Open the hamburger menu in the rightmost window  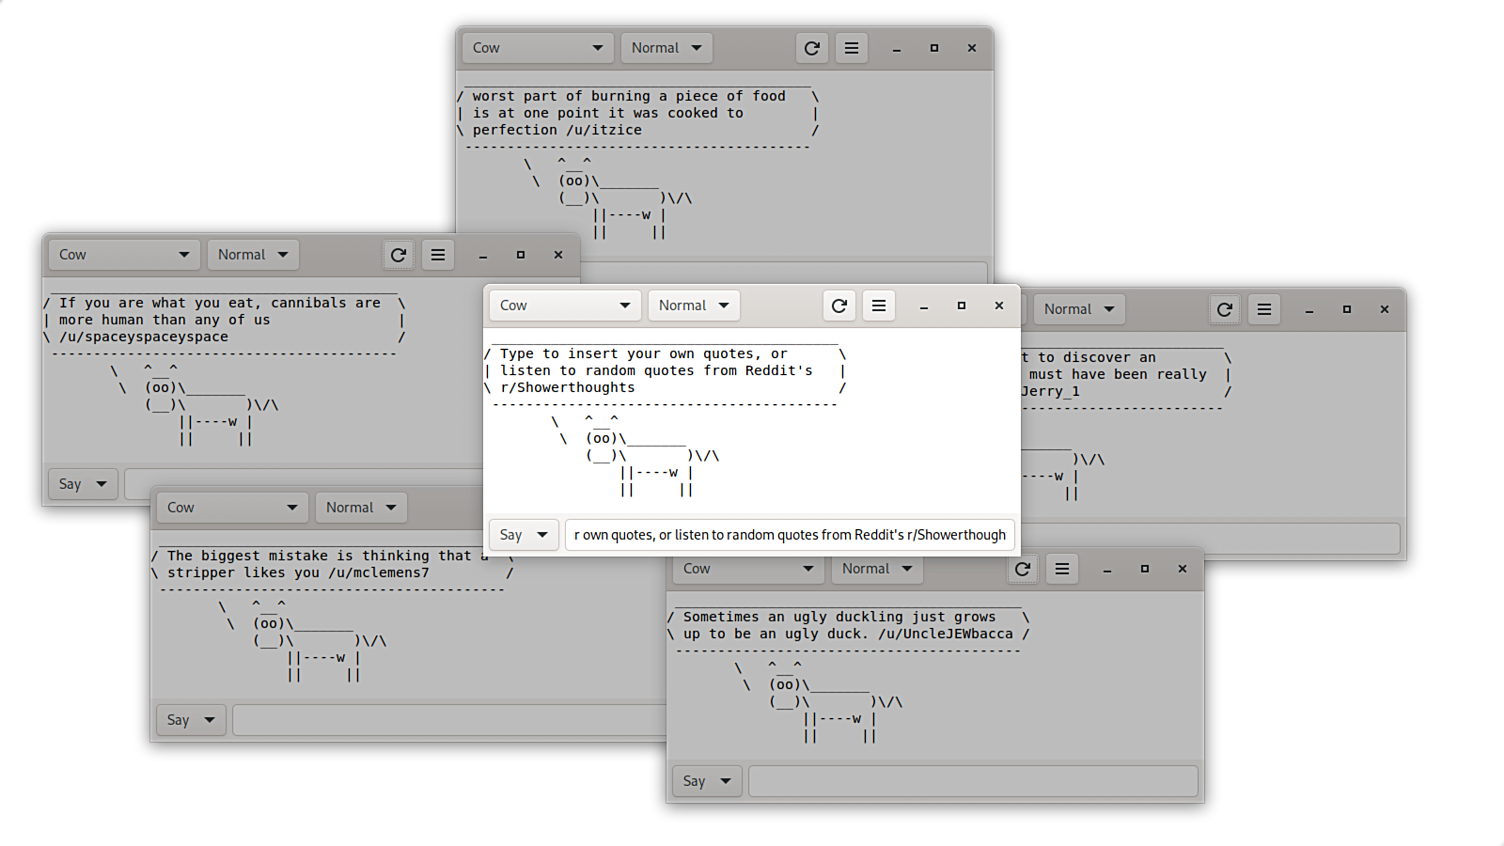pyautogui.click(x=1263, y=309)
